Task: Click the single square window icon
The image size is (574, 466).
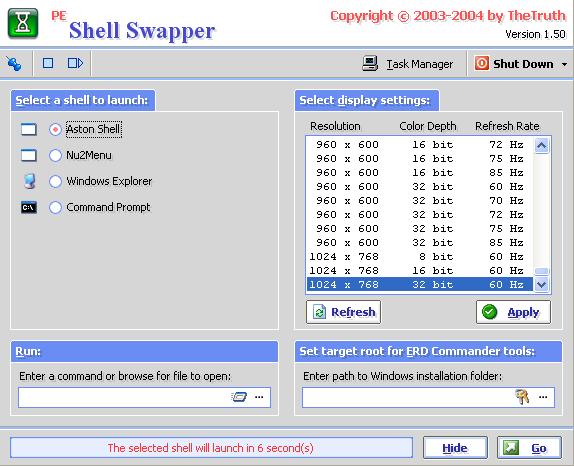Action: 48,63
